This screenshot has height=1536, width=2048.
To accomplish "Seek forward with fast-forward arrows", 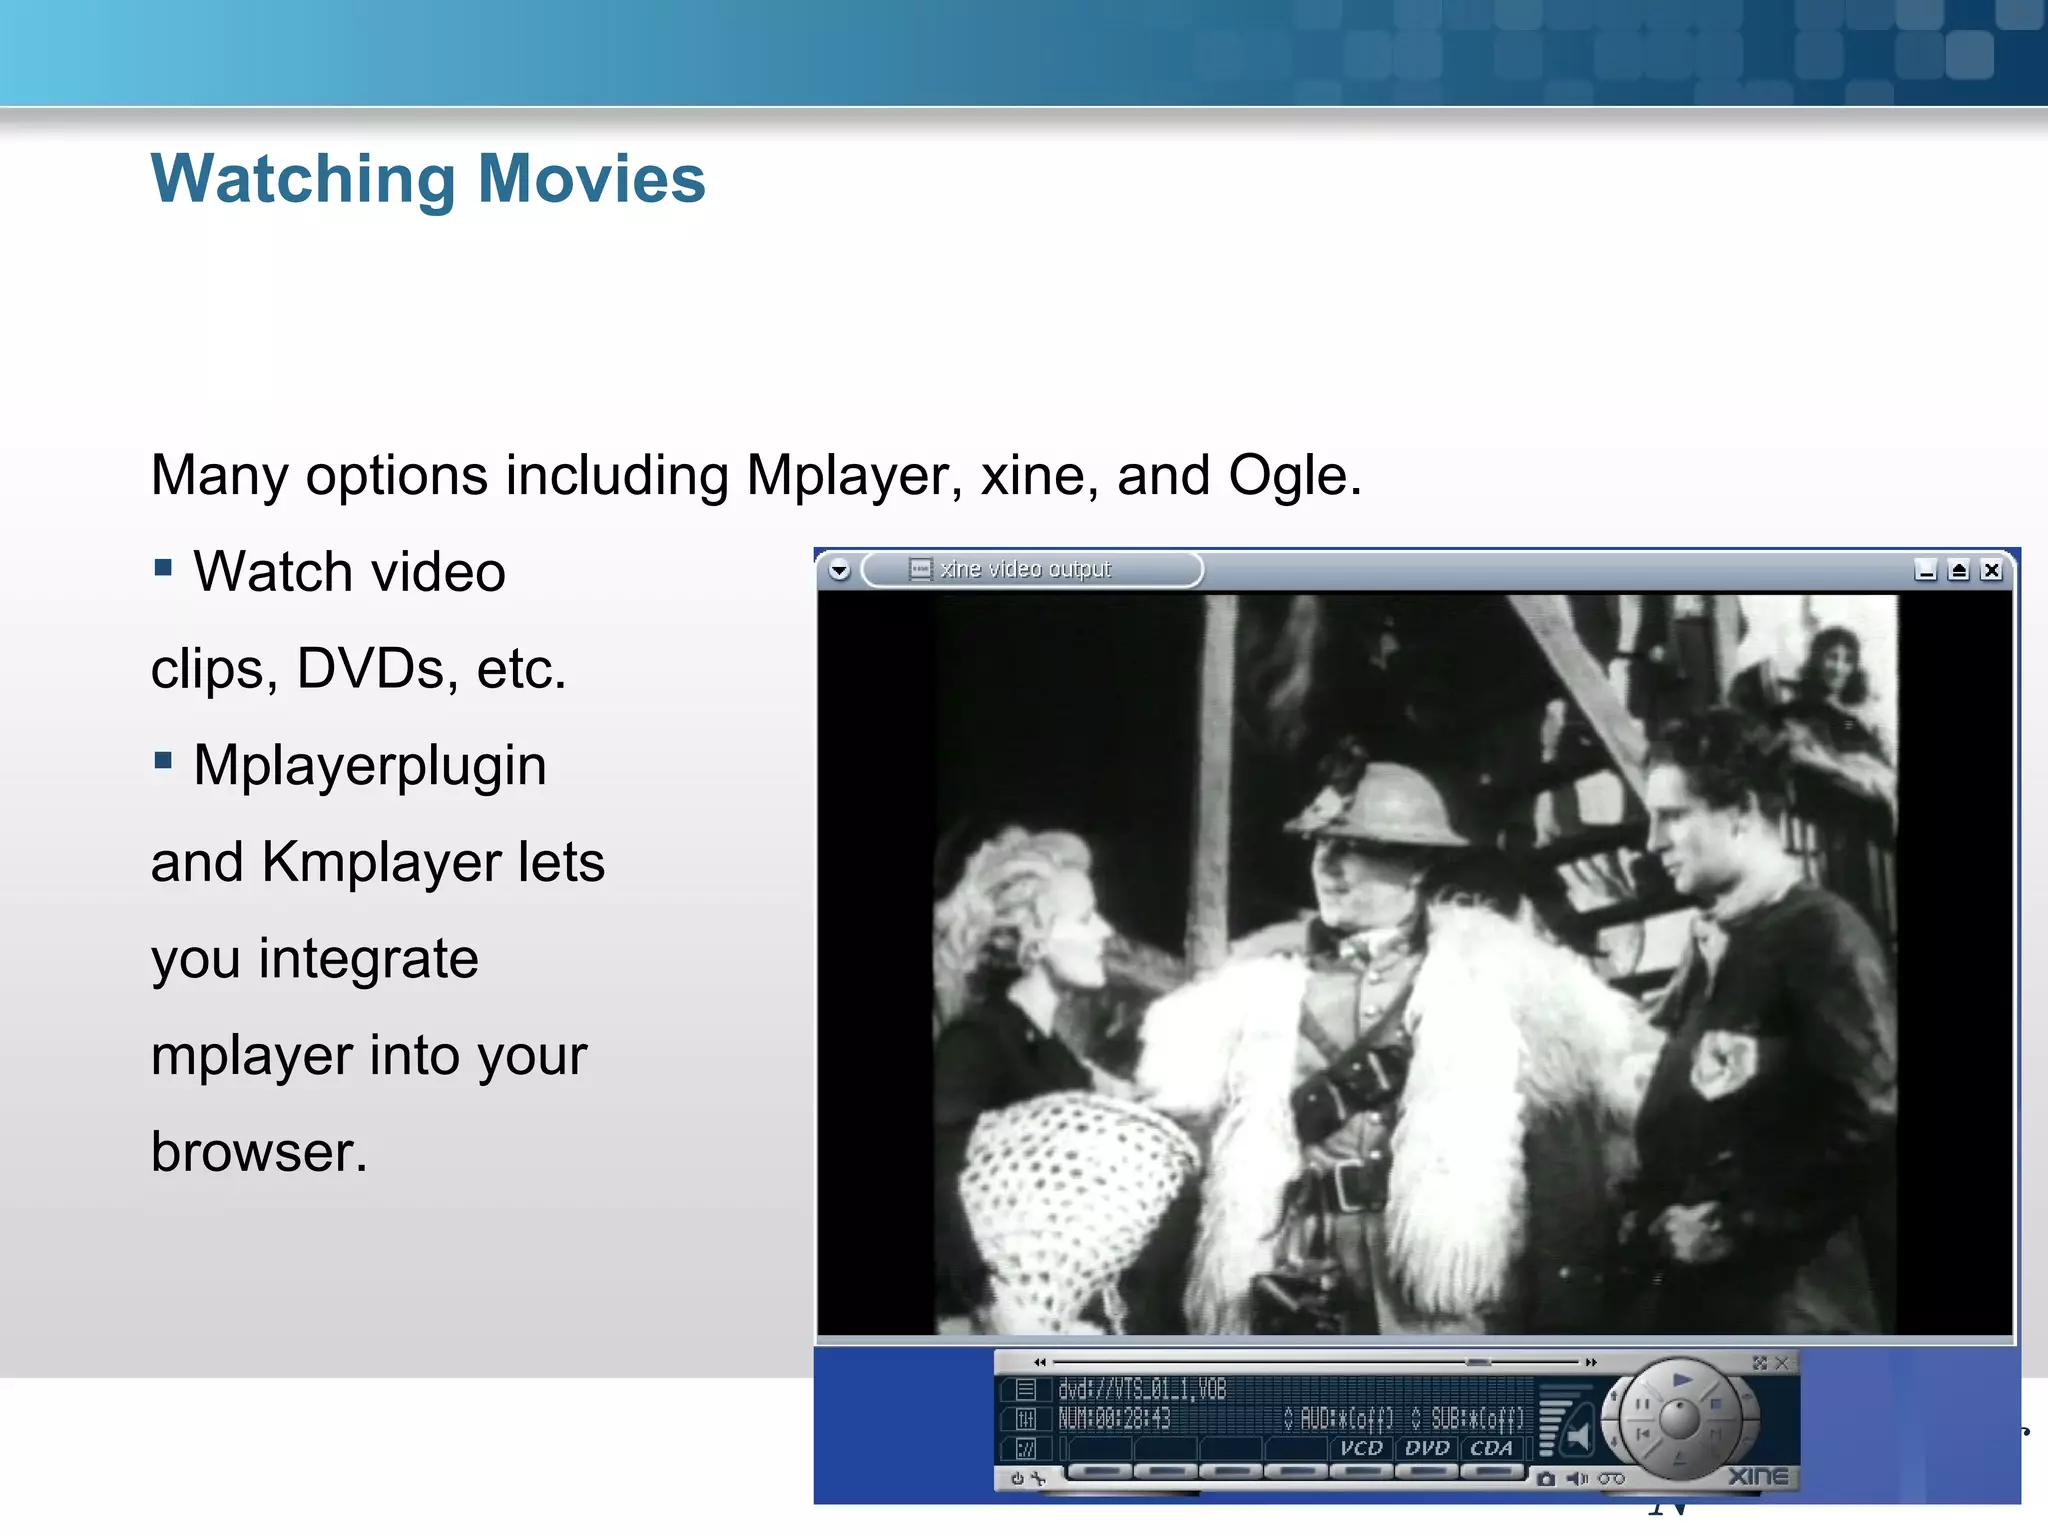I will pyautogui.click(x=1590, y=1362).
